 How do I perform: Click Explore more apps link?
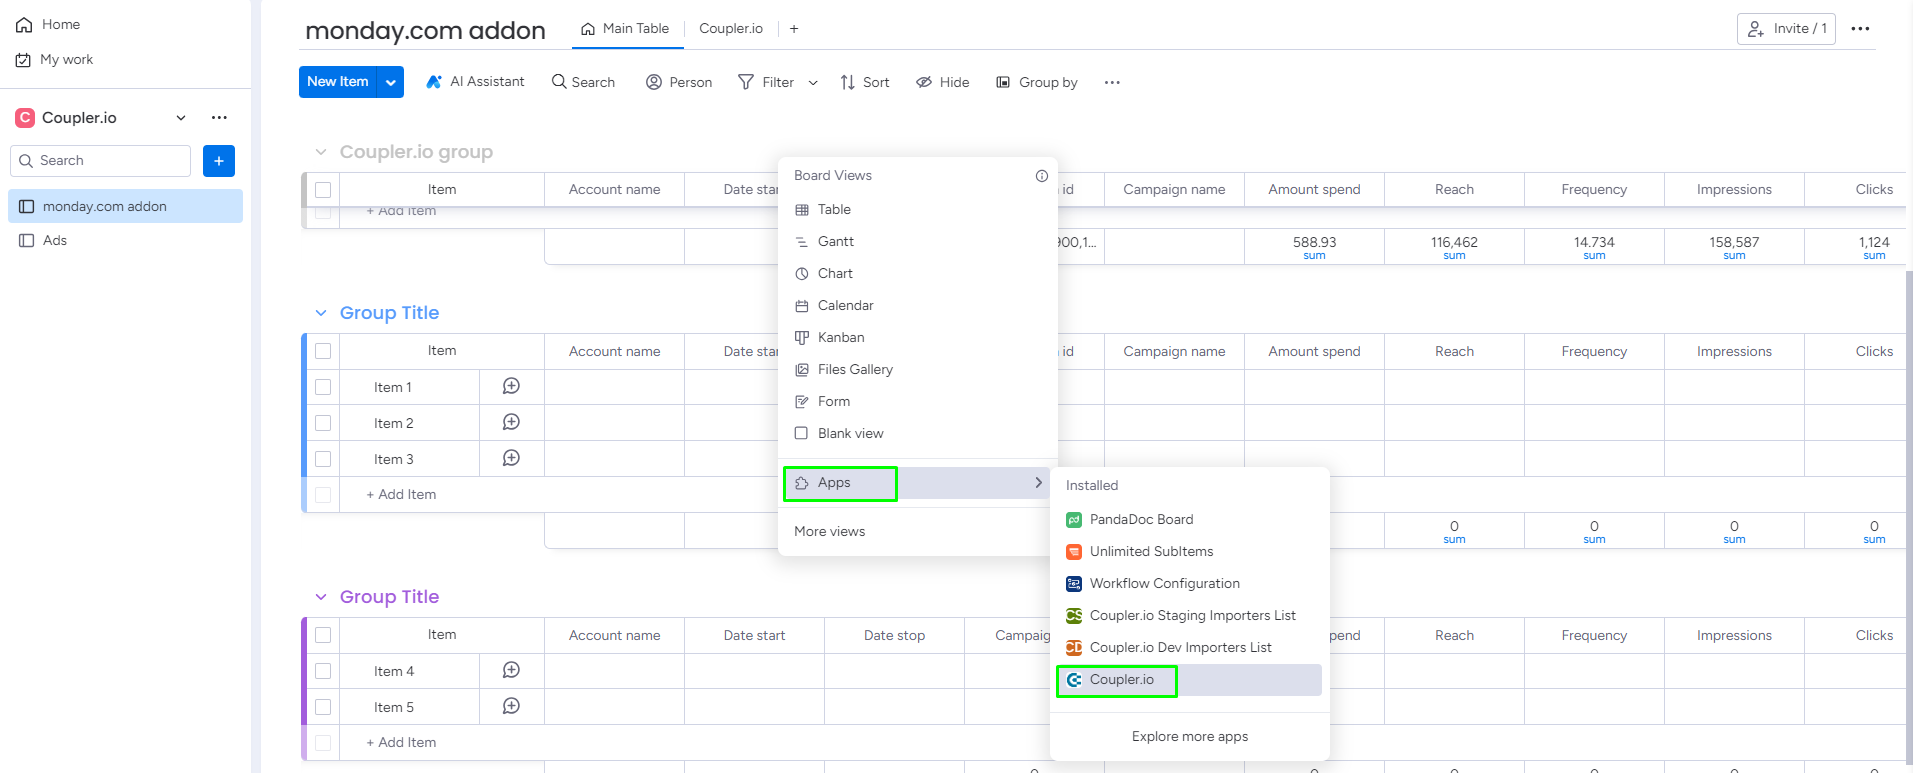click(1189, 737)
